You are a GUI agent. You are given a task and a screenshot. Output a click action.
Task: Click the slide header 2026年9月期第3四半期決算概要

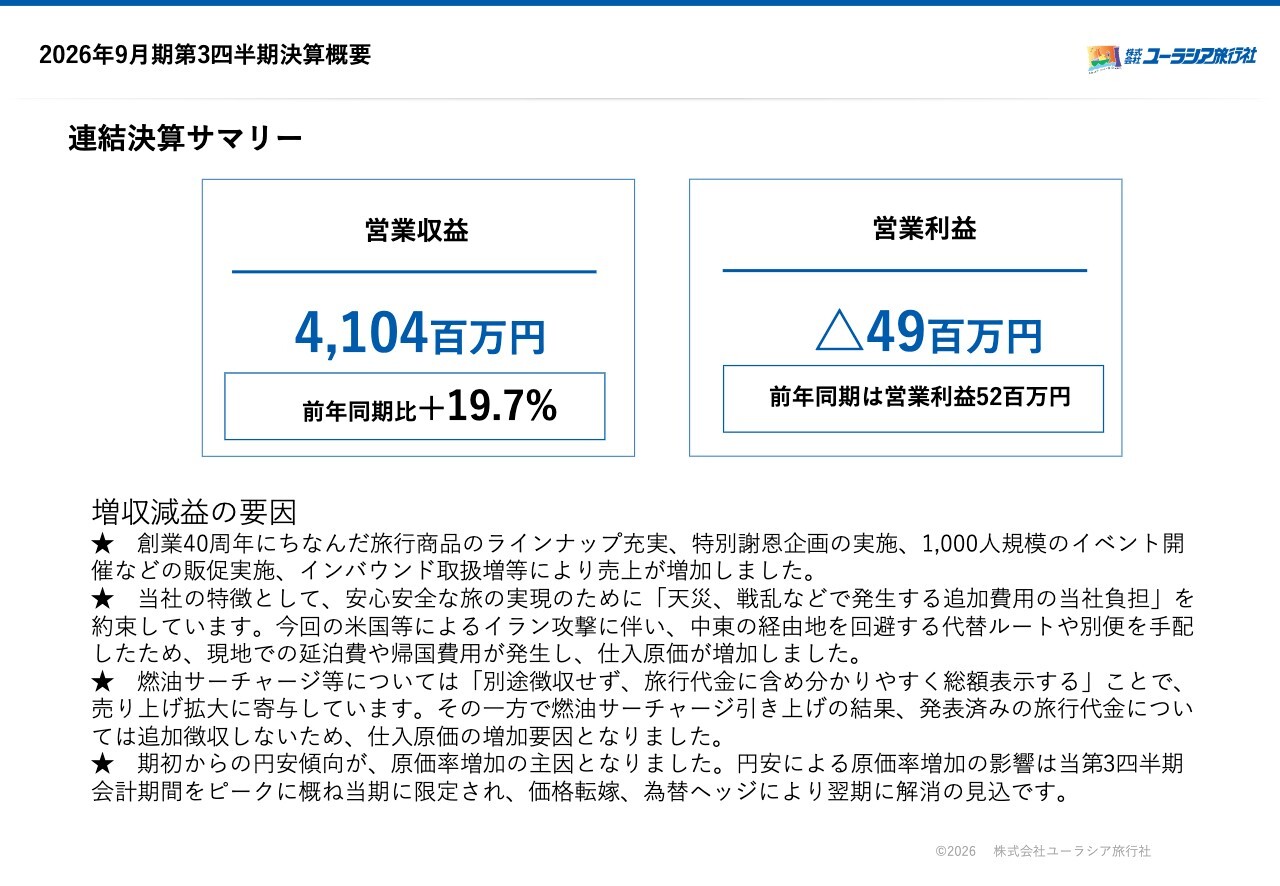(205, 55)
